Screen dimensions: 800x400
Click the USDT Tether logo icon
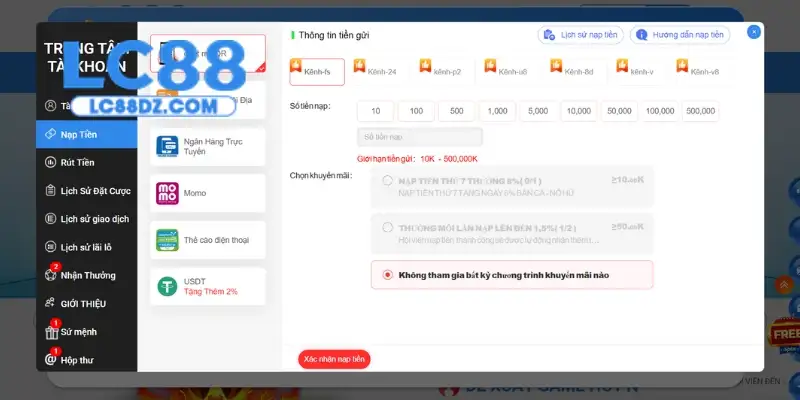[167, 287]
